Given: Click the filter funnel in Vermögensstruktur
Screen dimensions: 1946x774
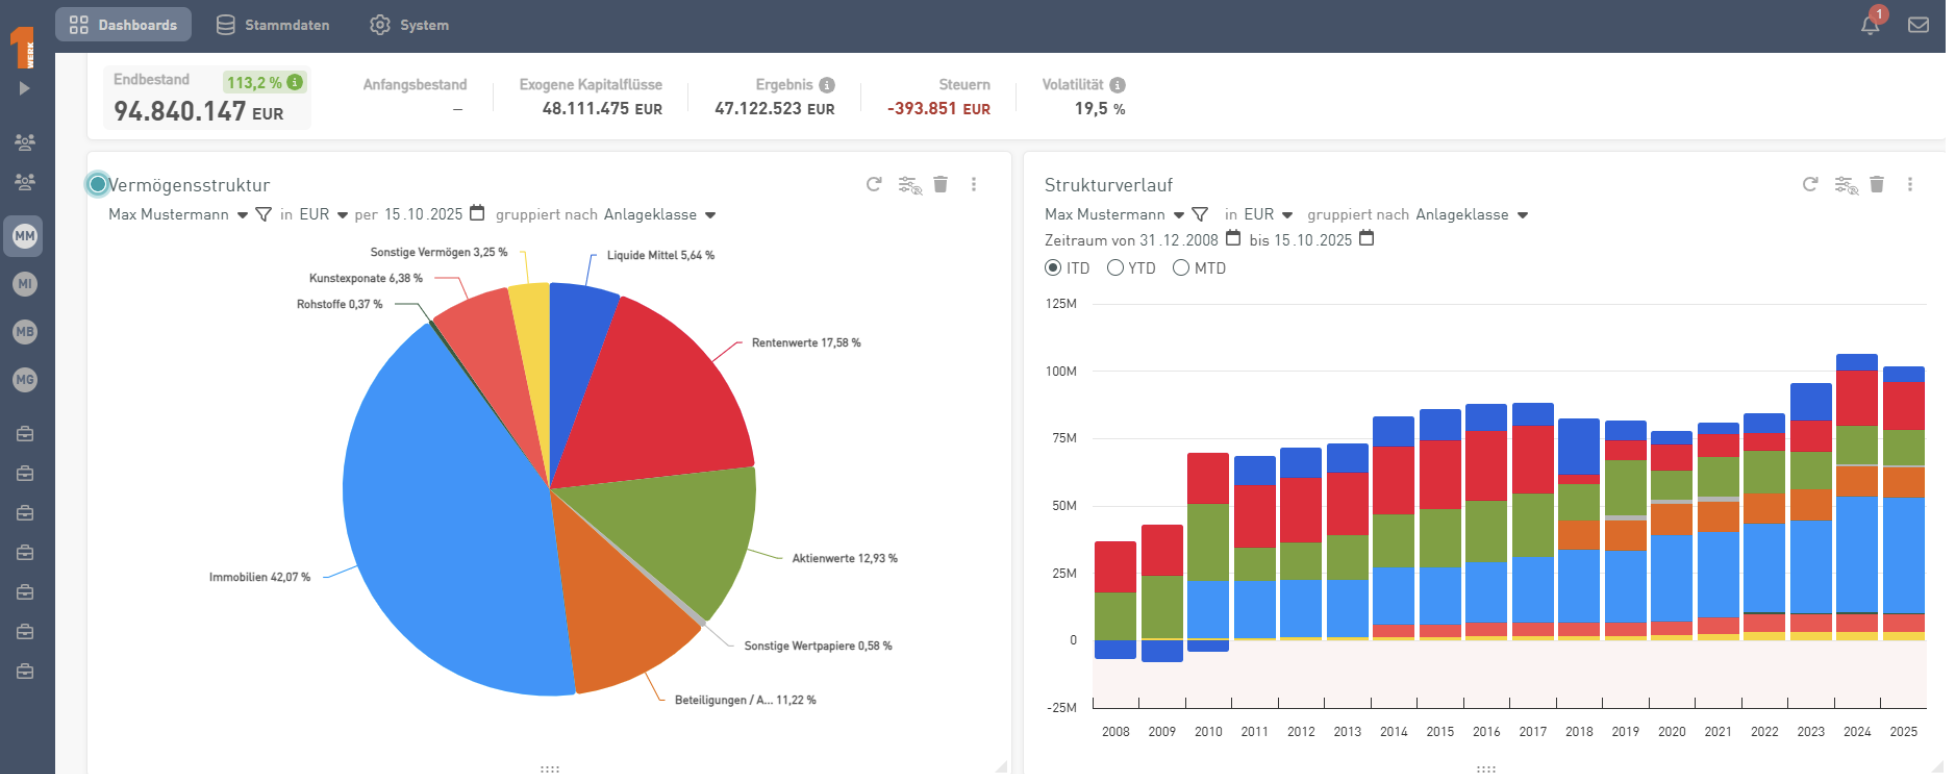Looking at the screenshot, I should tap(263, 214).
